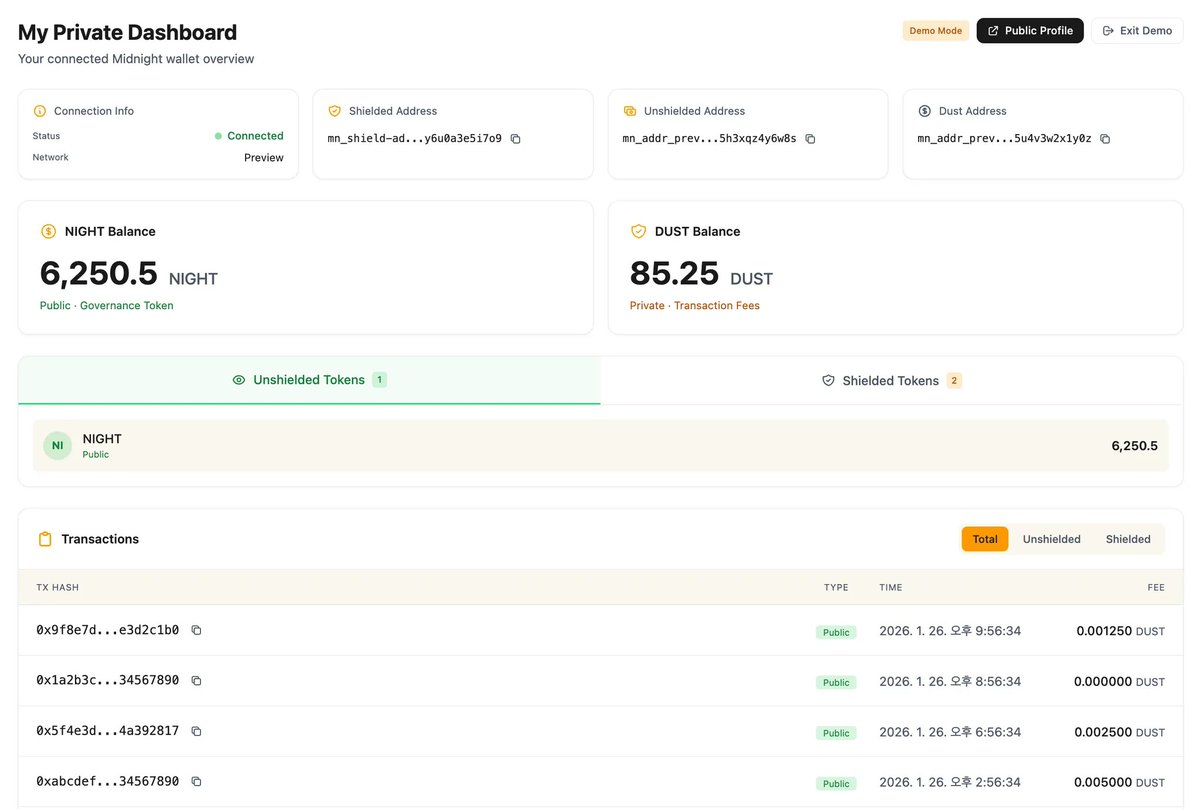
Task: Click shielded address mn_shield-ad...y6u0a3e5i7o9
Action: (415, 139)
